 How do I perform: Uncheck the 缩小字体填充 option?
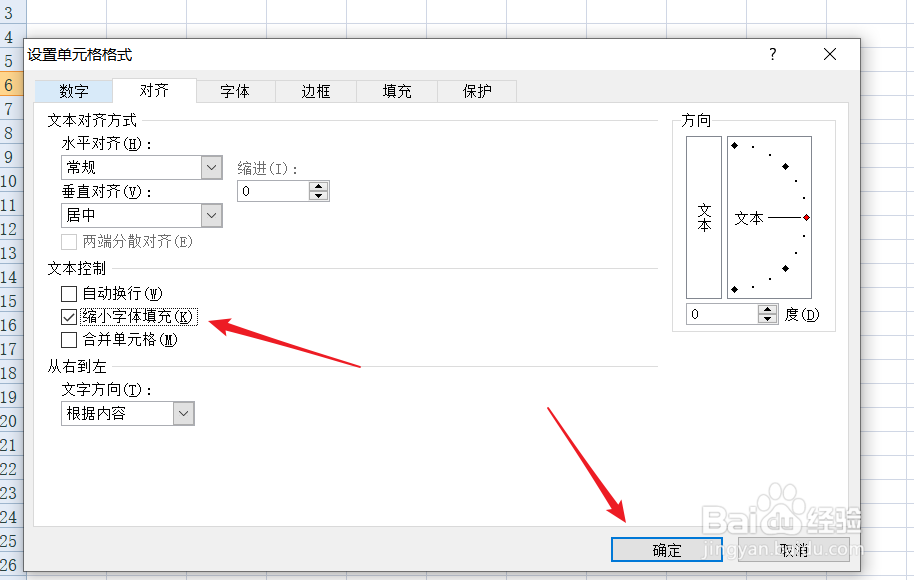coord(69,316)
